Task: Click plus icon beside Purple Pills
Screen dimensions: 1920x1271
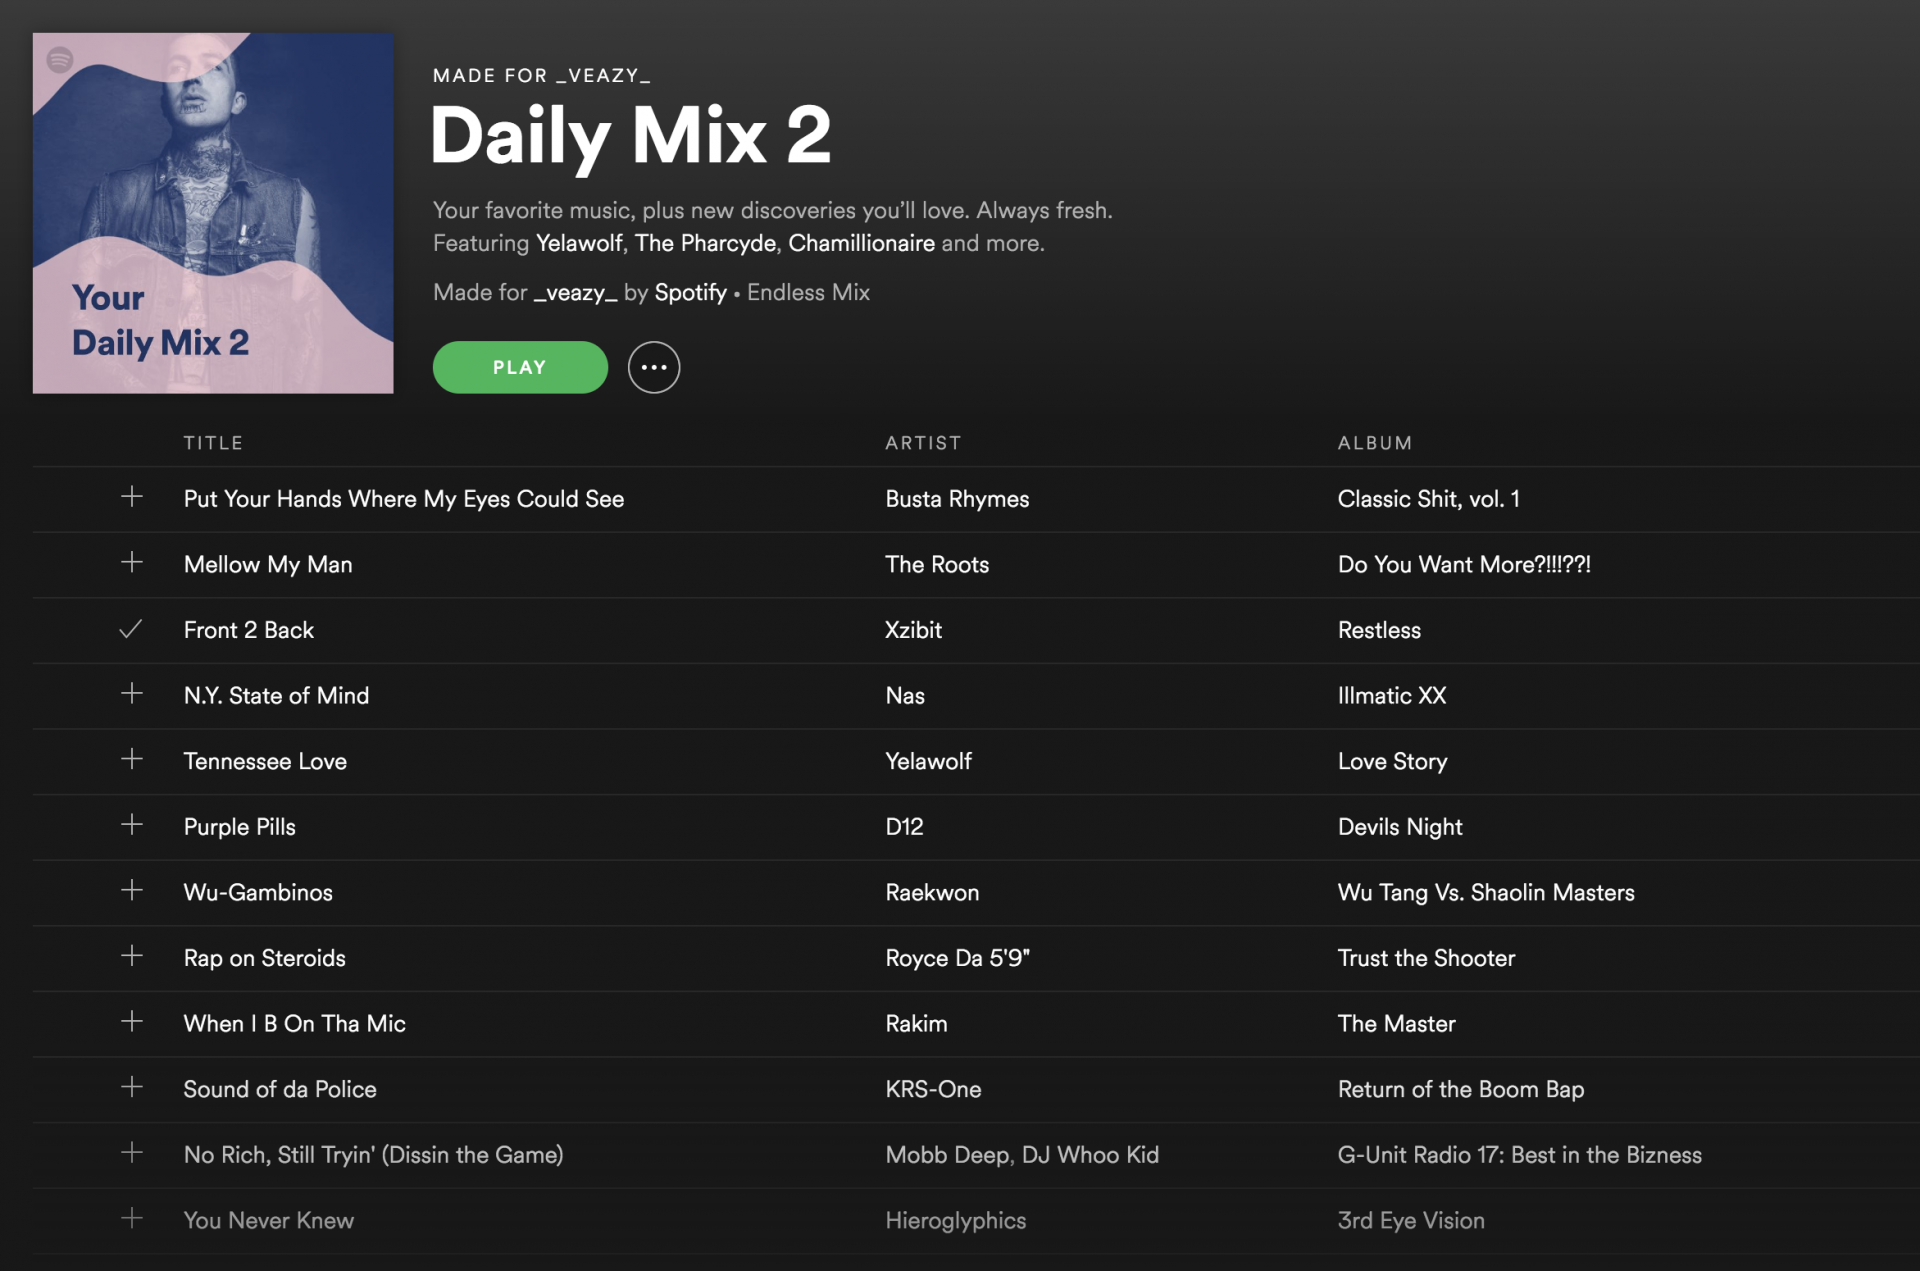Action: [131, 824]
